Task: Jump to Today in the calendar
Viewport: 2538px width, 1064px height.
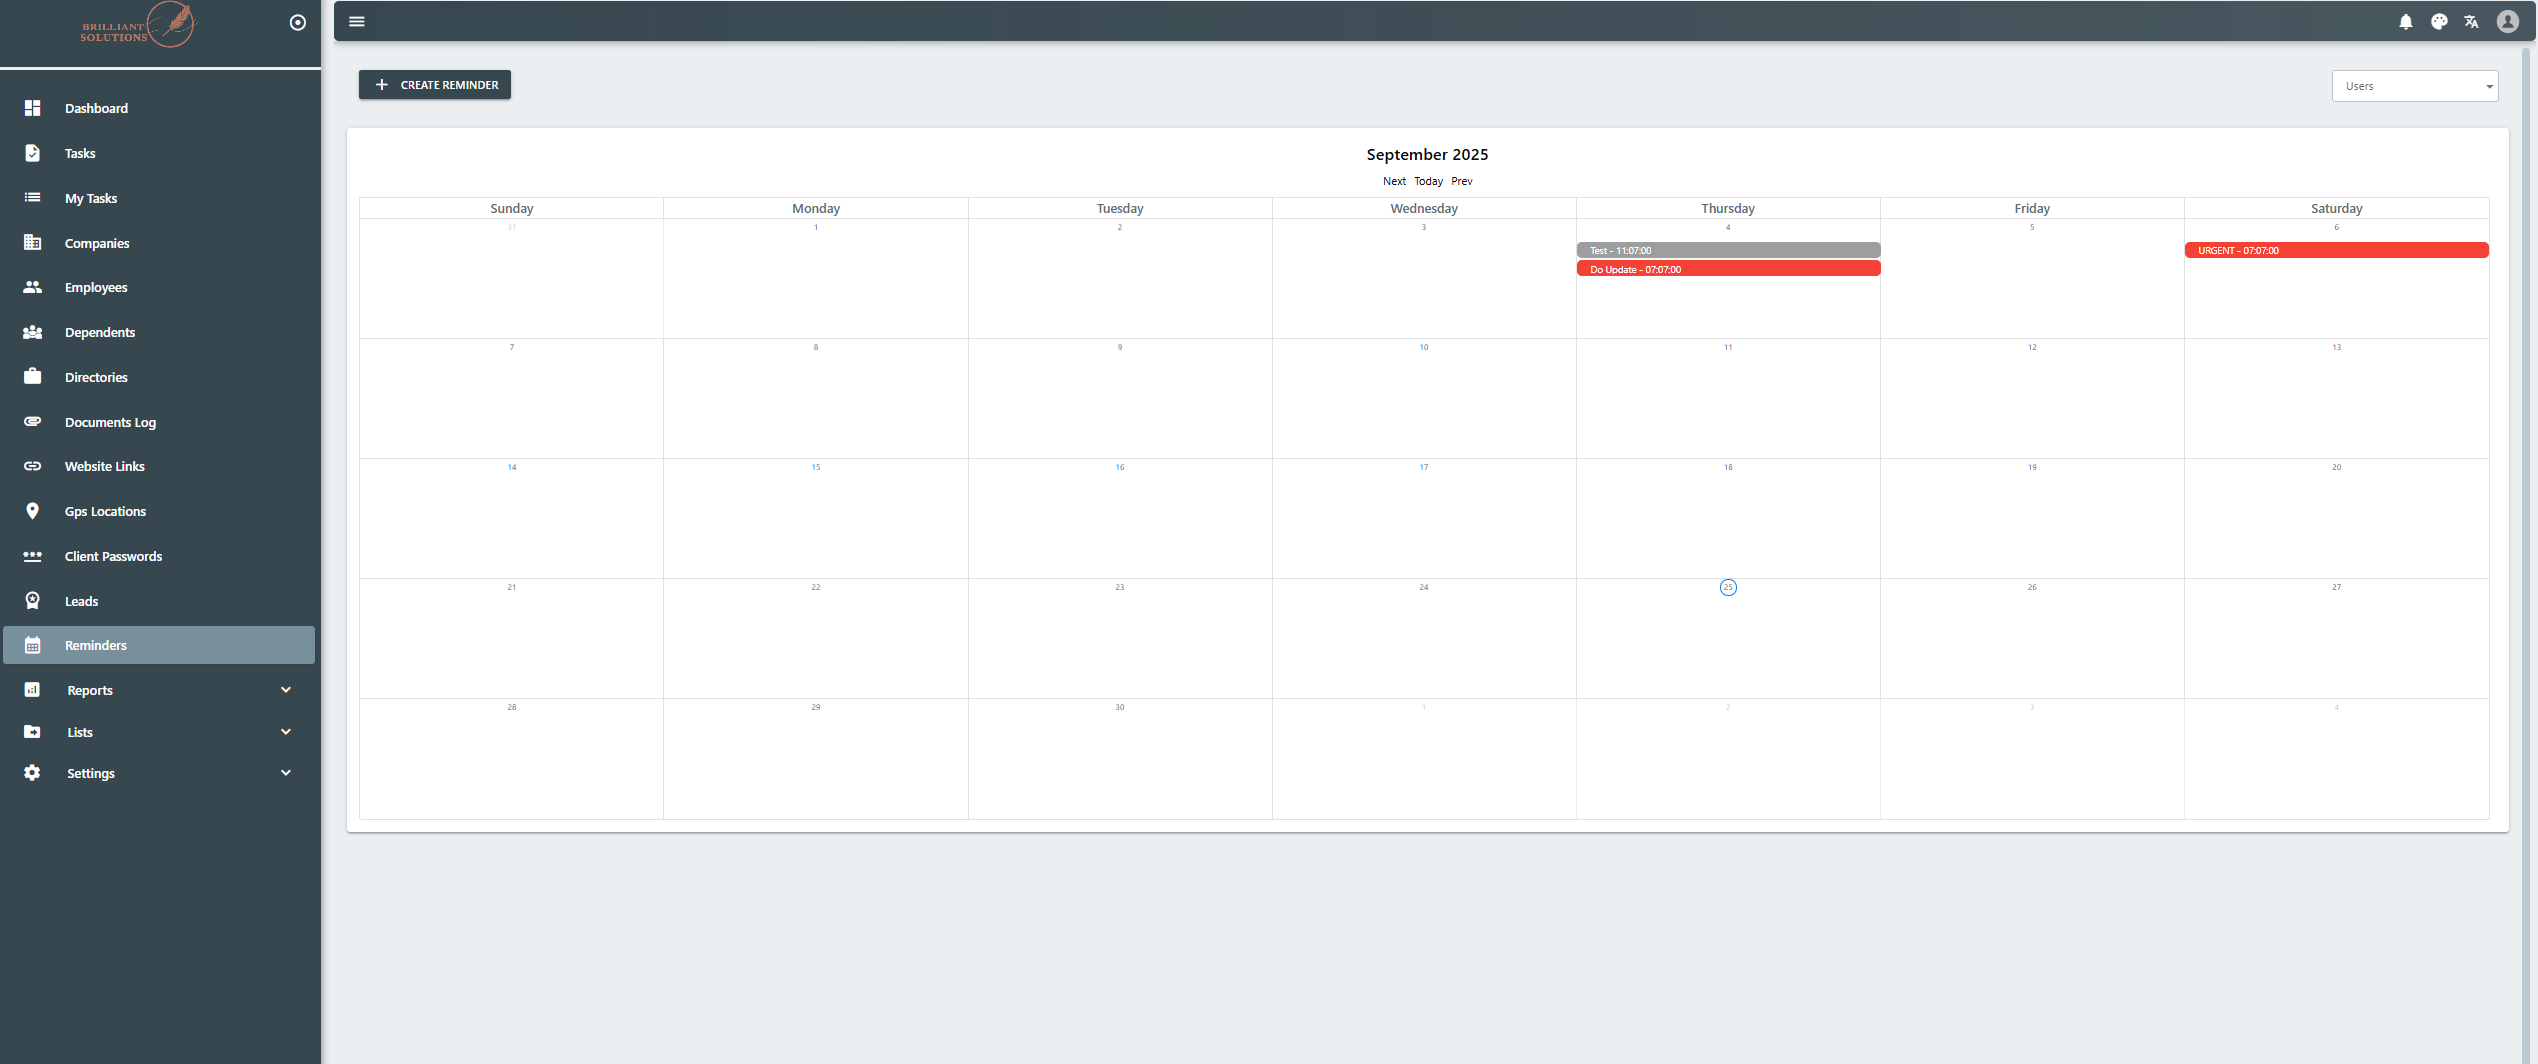Action: 1428,181
